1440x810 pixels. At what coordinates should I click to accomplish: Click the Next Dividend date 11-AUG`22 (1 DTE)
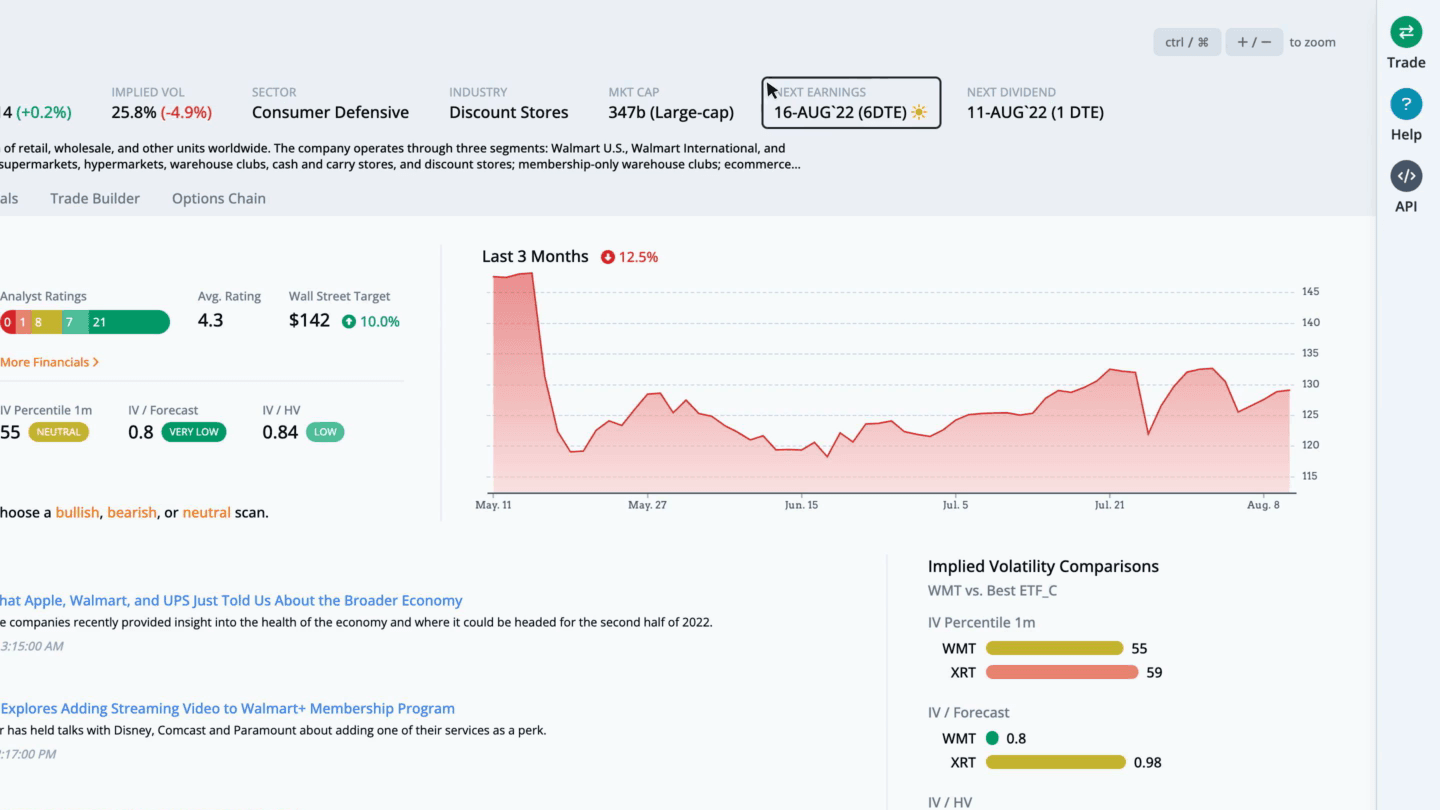point(1035,112)
